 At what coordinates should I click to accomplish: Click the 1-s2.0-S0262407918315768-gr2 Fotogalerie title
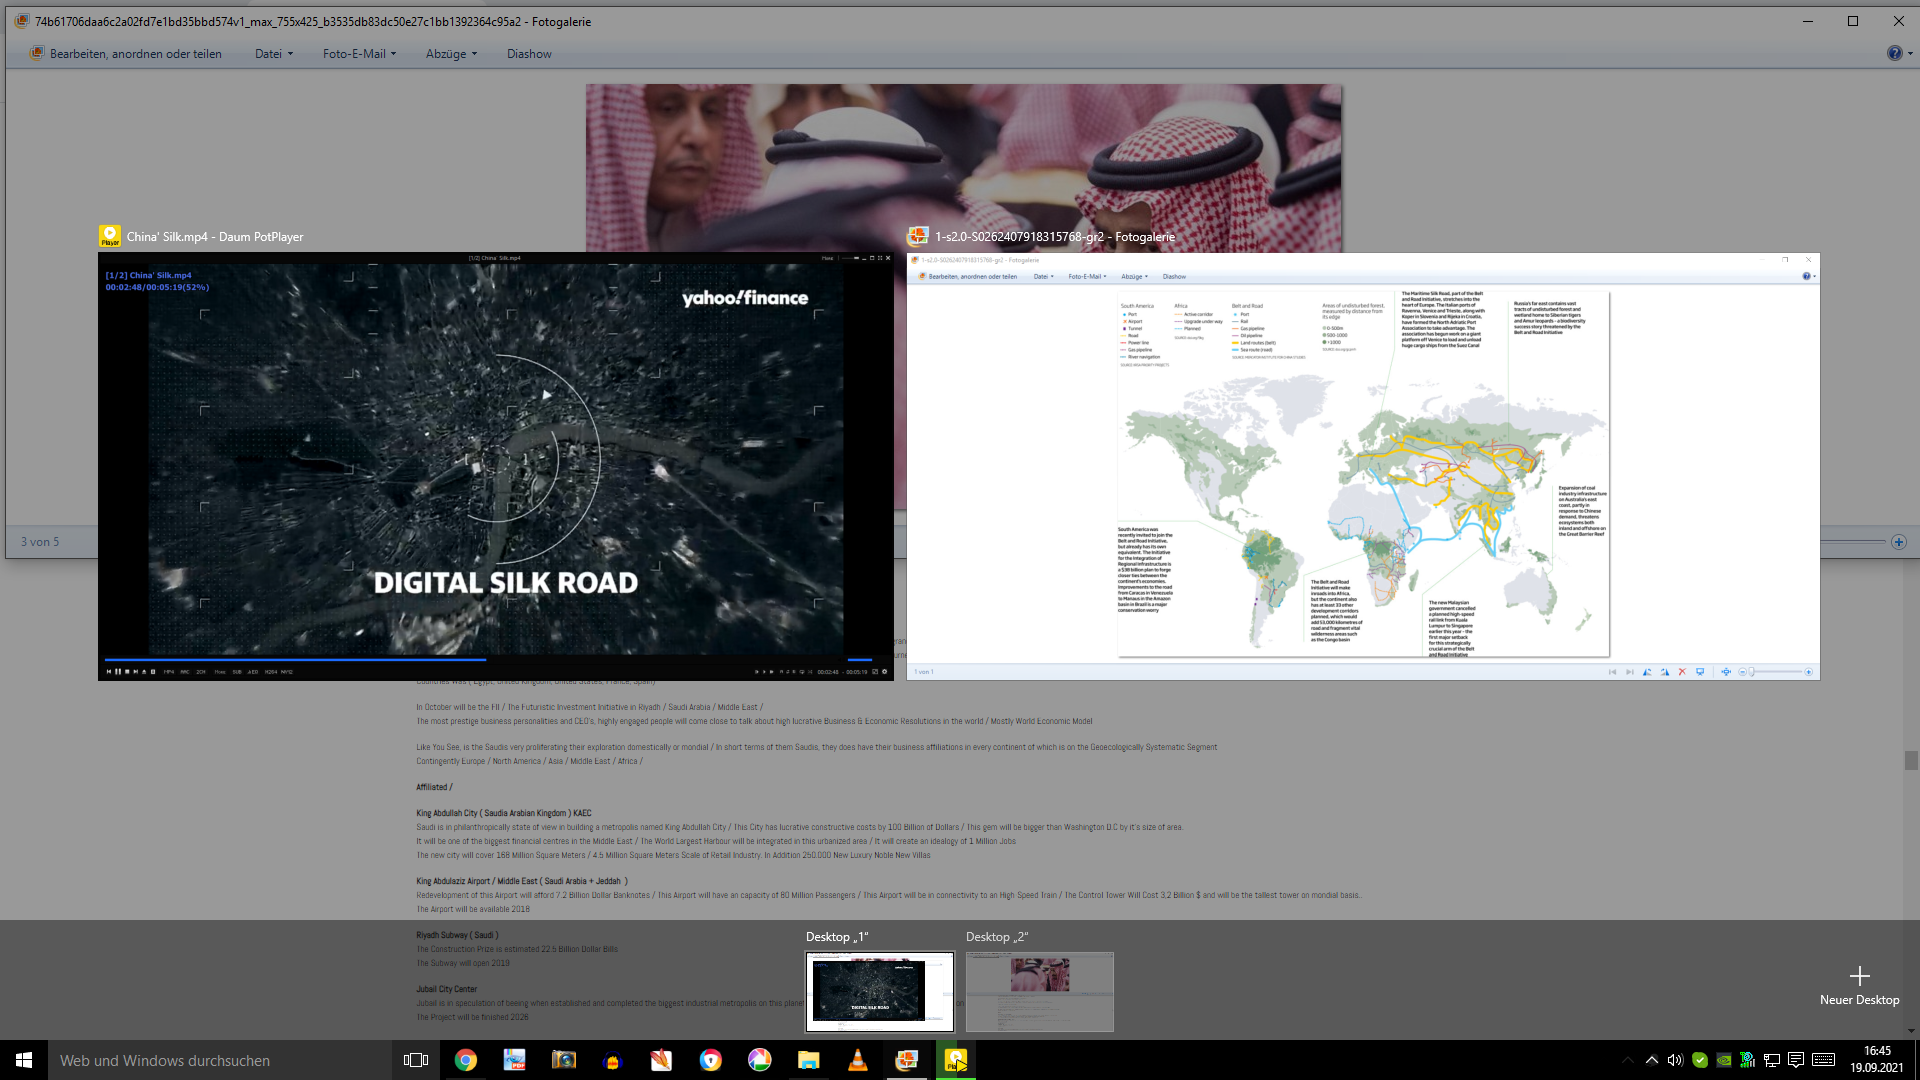coord(1055,237)
